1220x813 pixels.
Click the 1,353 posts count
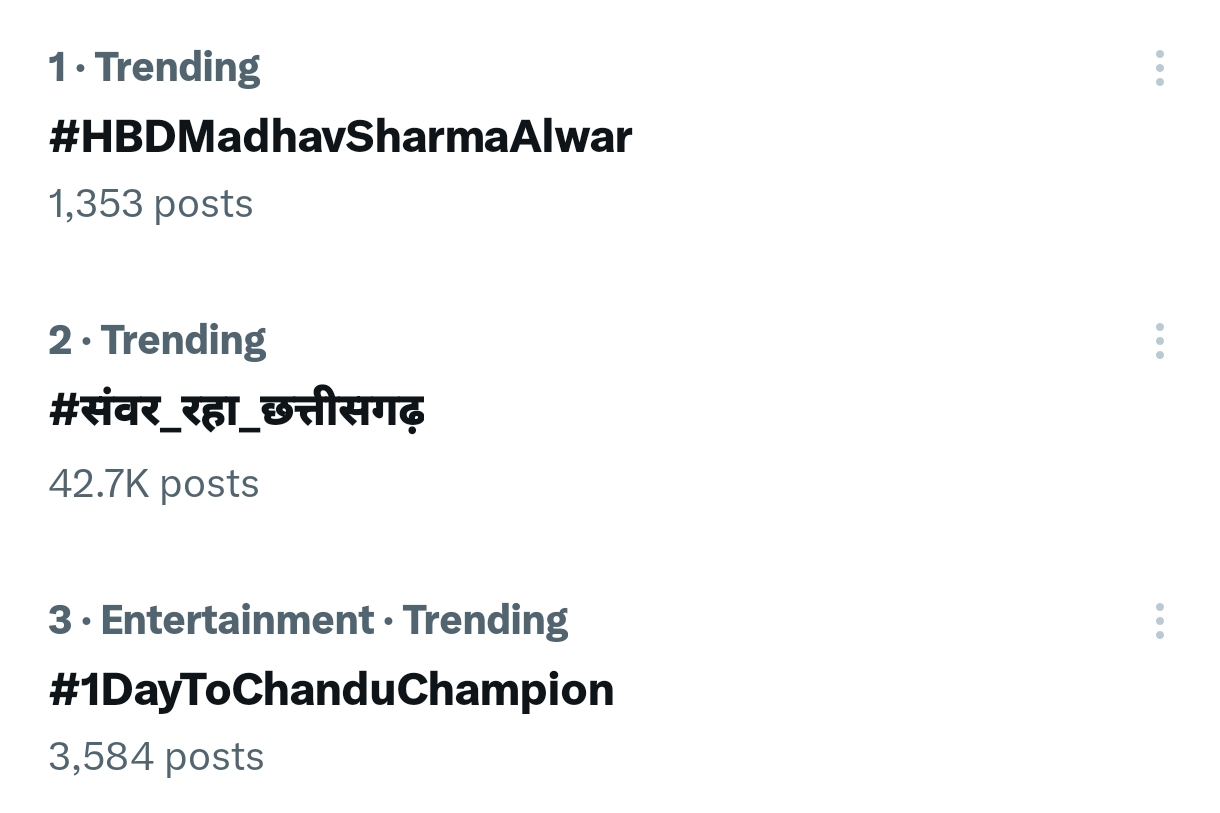151,204
